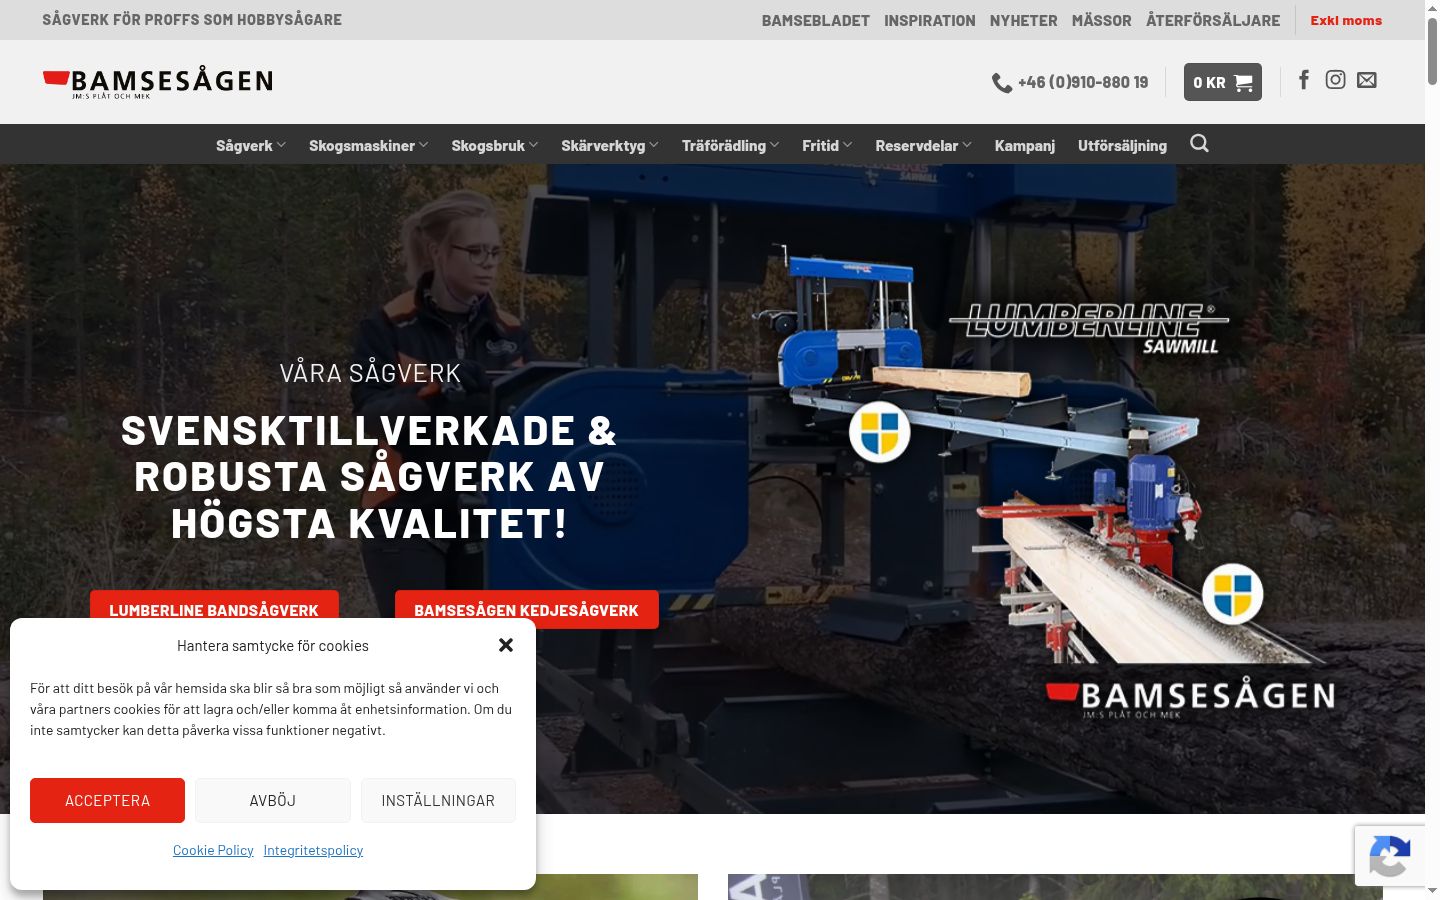Go to Inspiration page
This screenshot has width=1440, height=900.
(930, 20)
